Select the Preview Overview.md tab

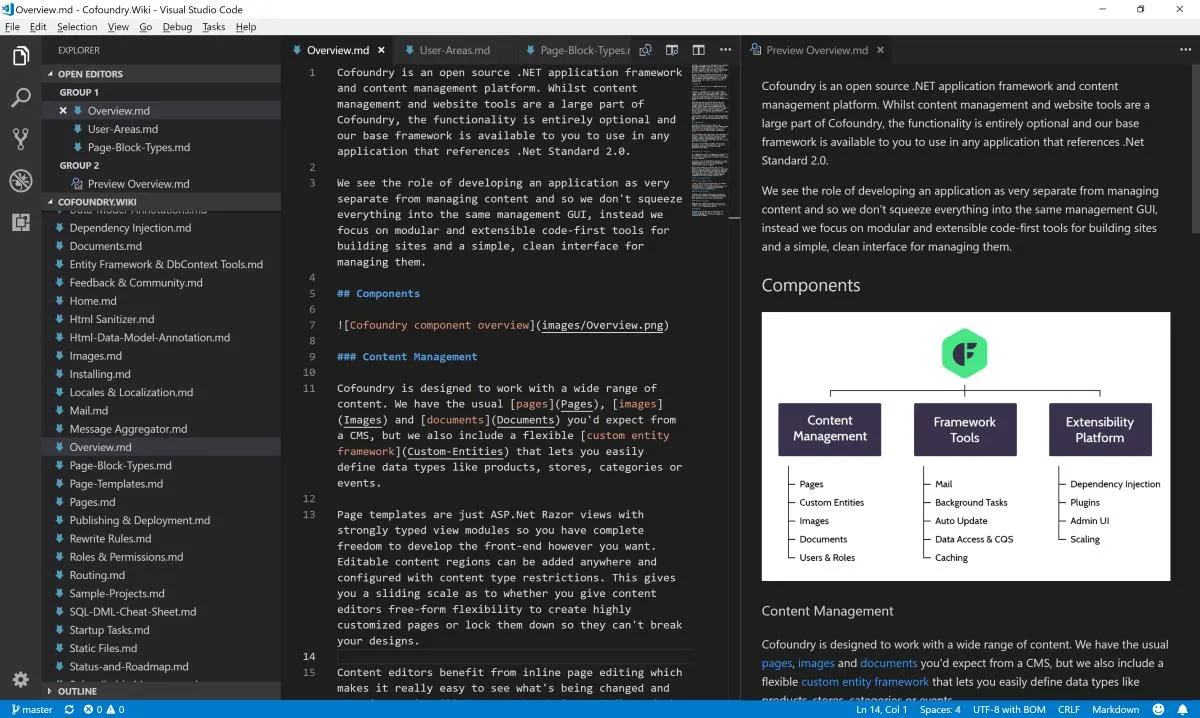click(817, 50)
